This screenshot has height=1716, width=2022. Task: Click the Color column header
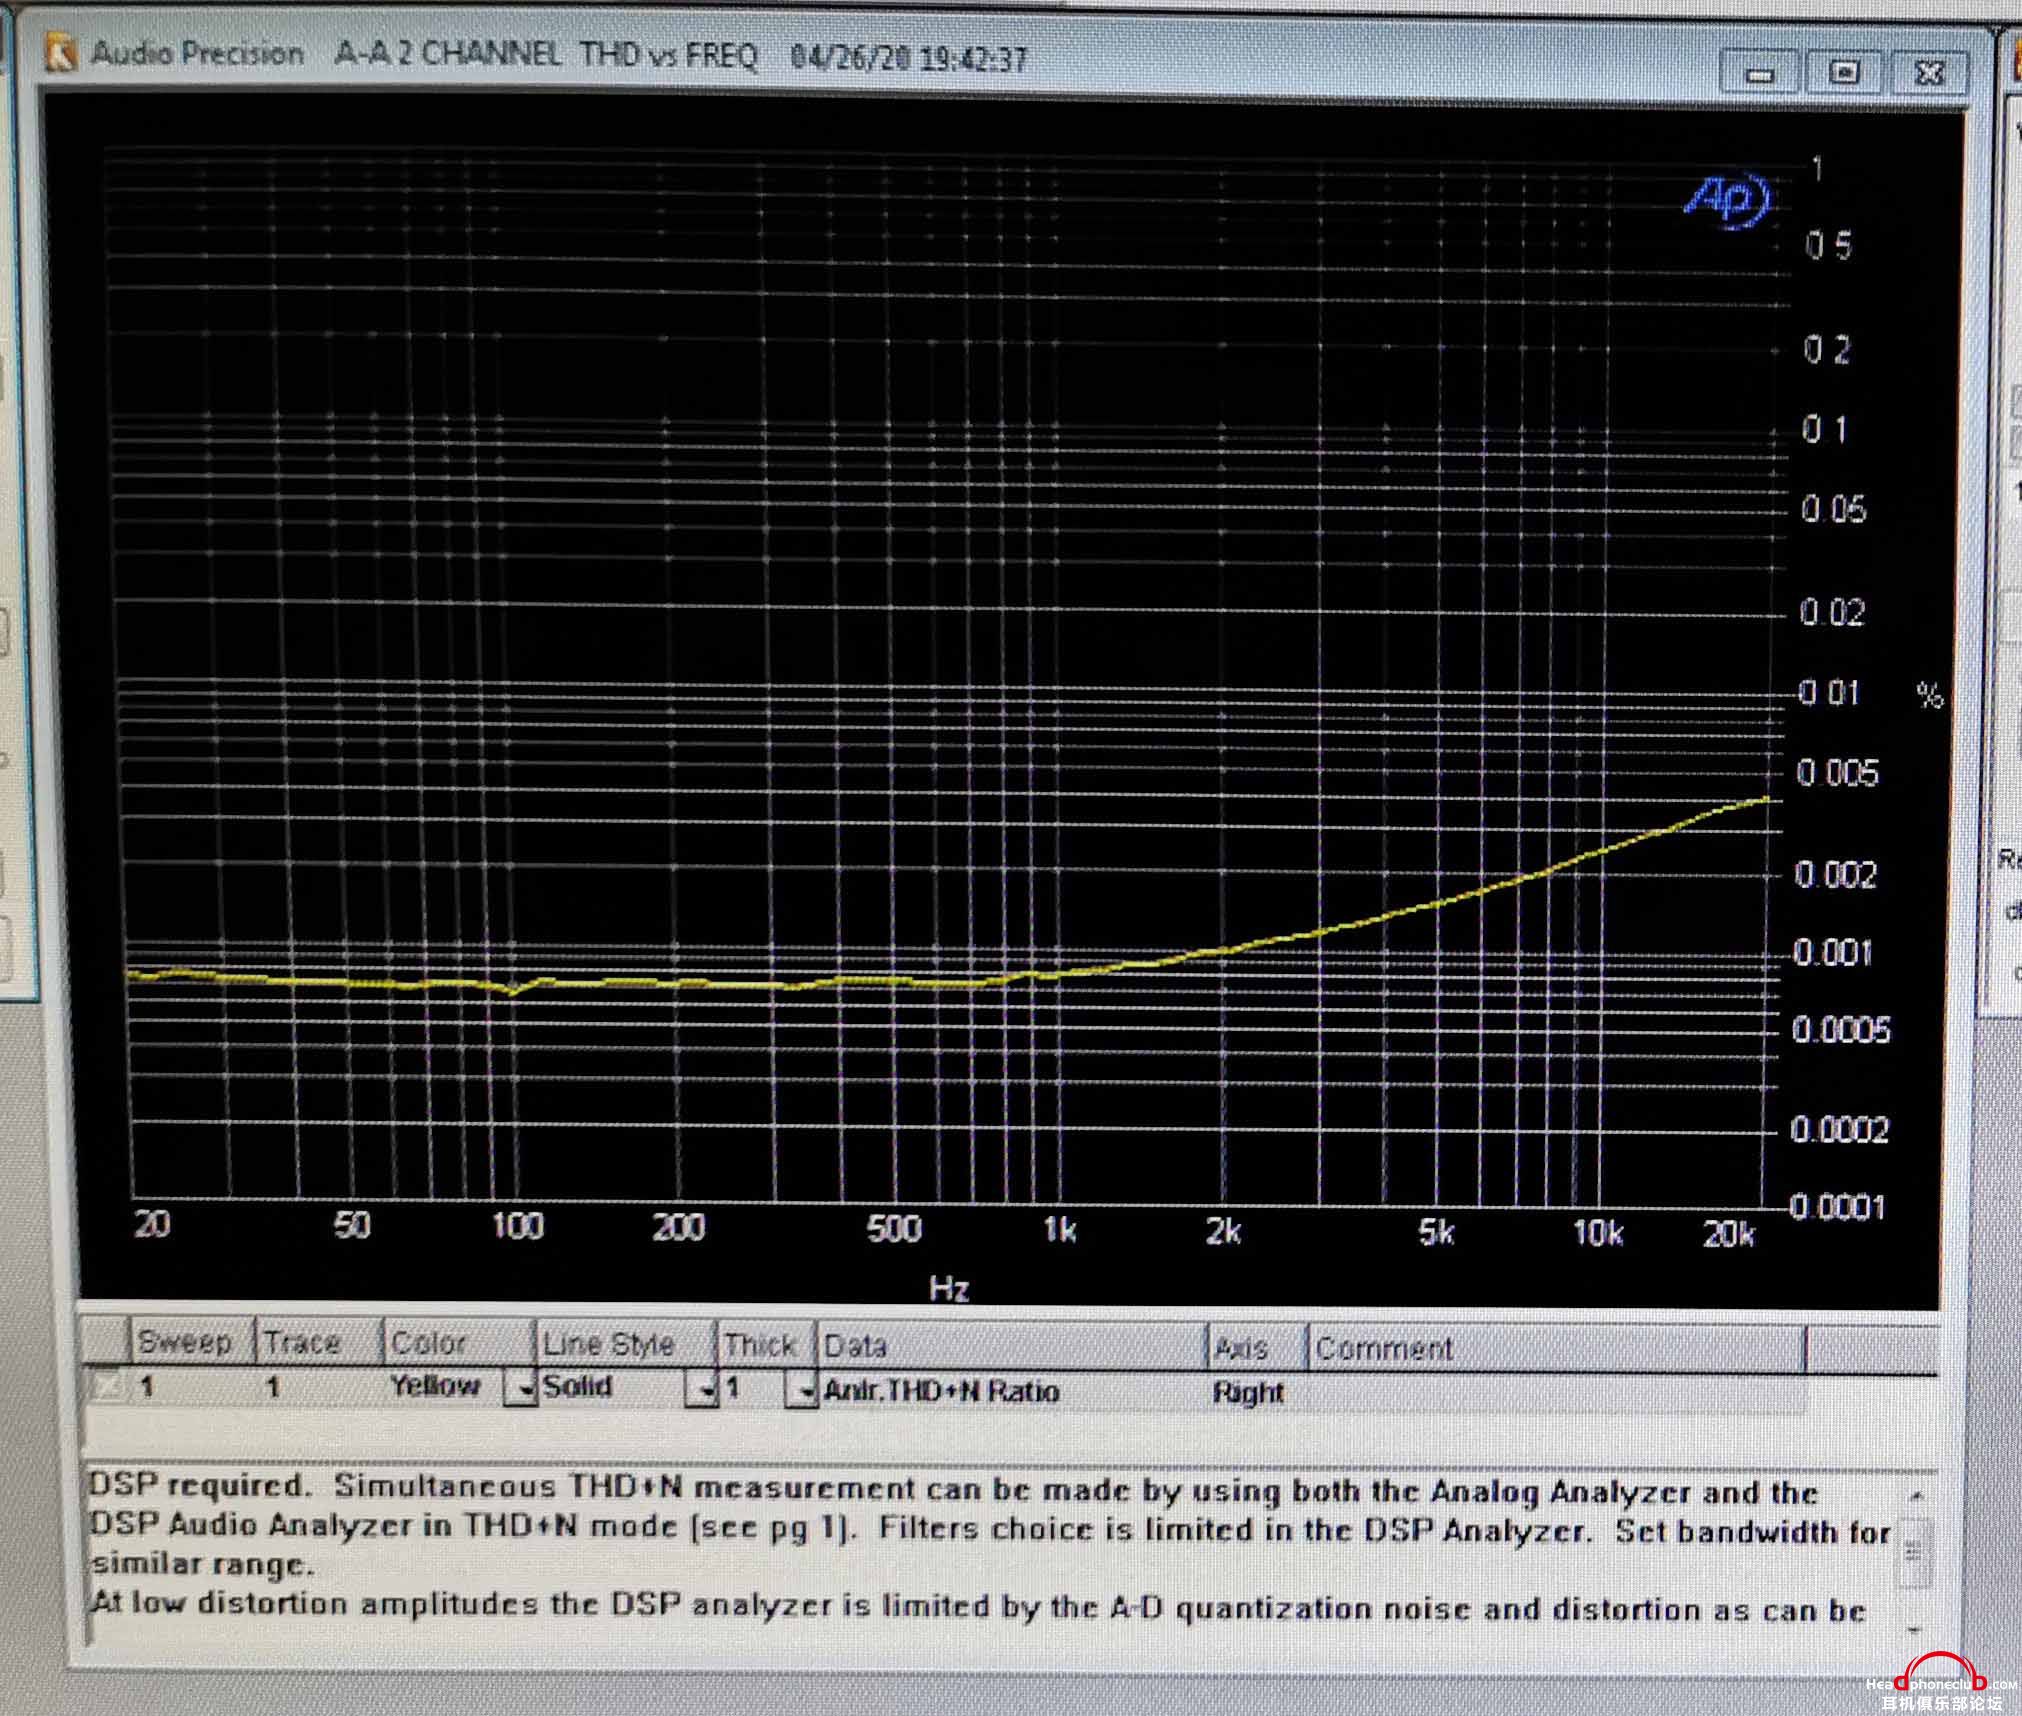(x=459, y=1343)
